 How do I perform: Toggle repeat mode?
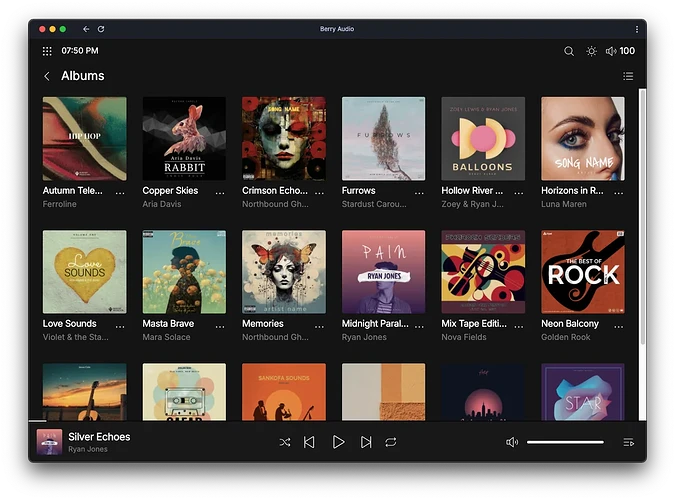[391, 442]
